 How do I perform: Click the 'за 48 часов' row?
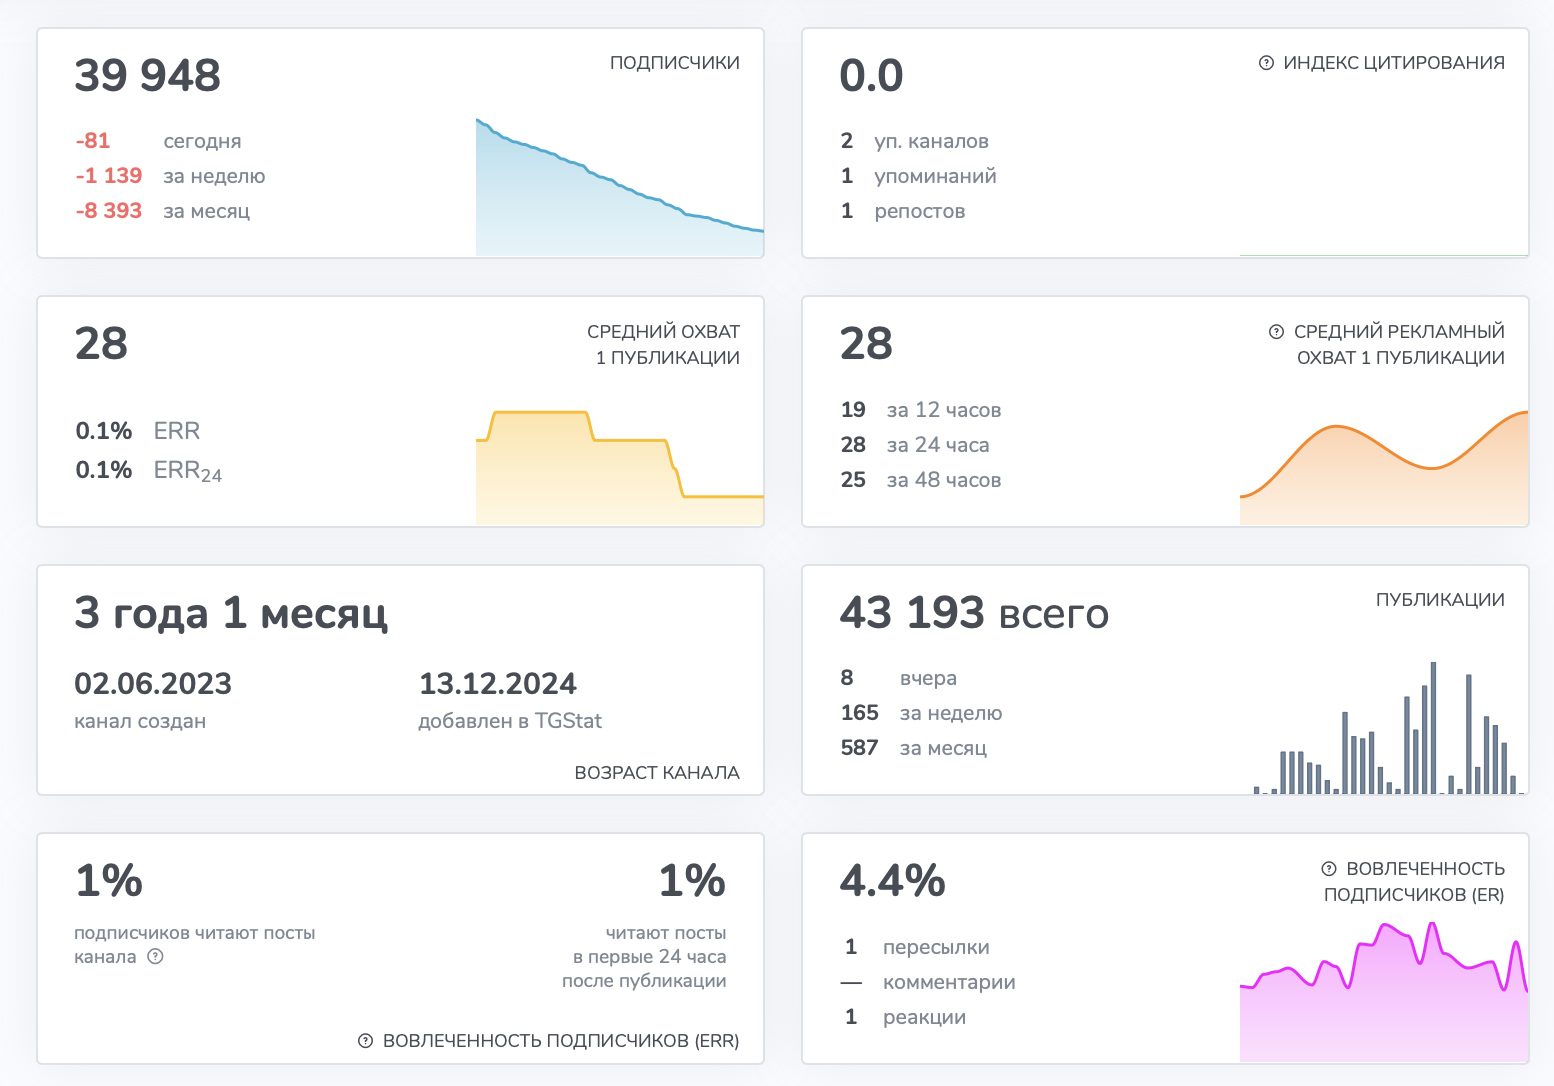tap(921, 480)
